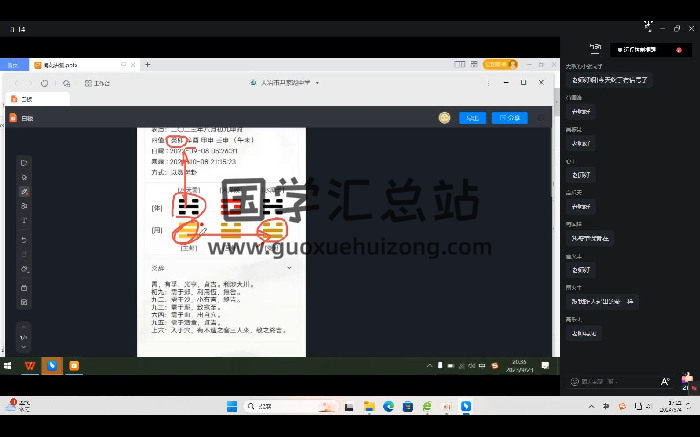Click the eraser tool in whiteboard toolbar

coord(25,269)
